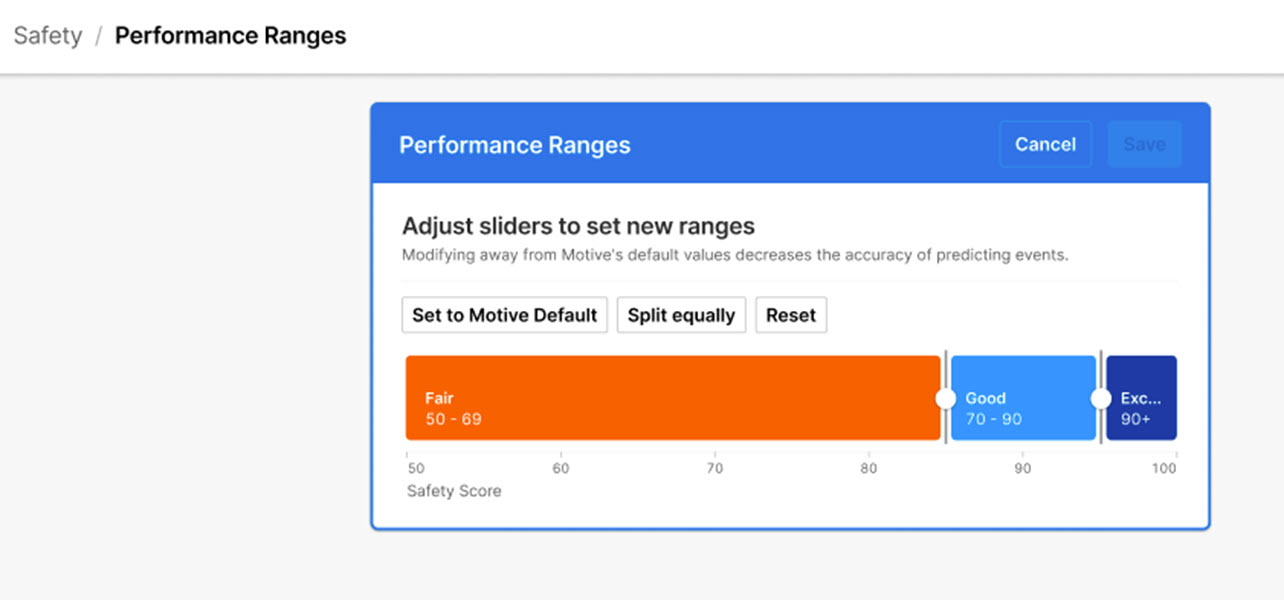
Task: Click the Safety Score axis label
Action: [453, 491]
